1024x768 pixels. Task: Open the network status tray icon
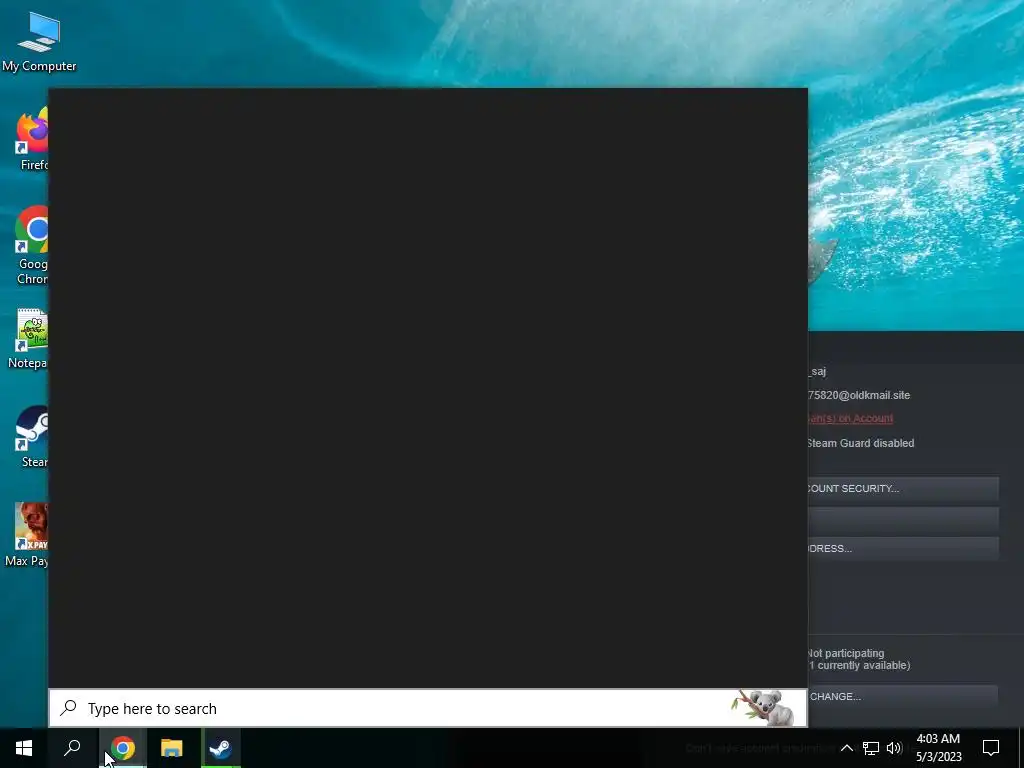pos(871,748)
